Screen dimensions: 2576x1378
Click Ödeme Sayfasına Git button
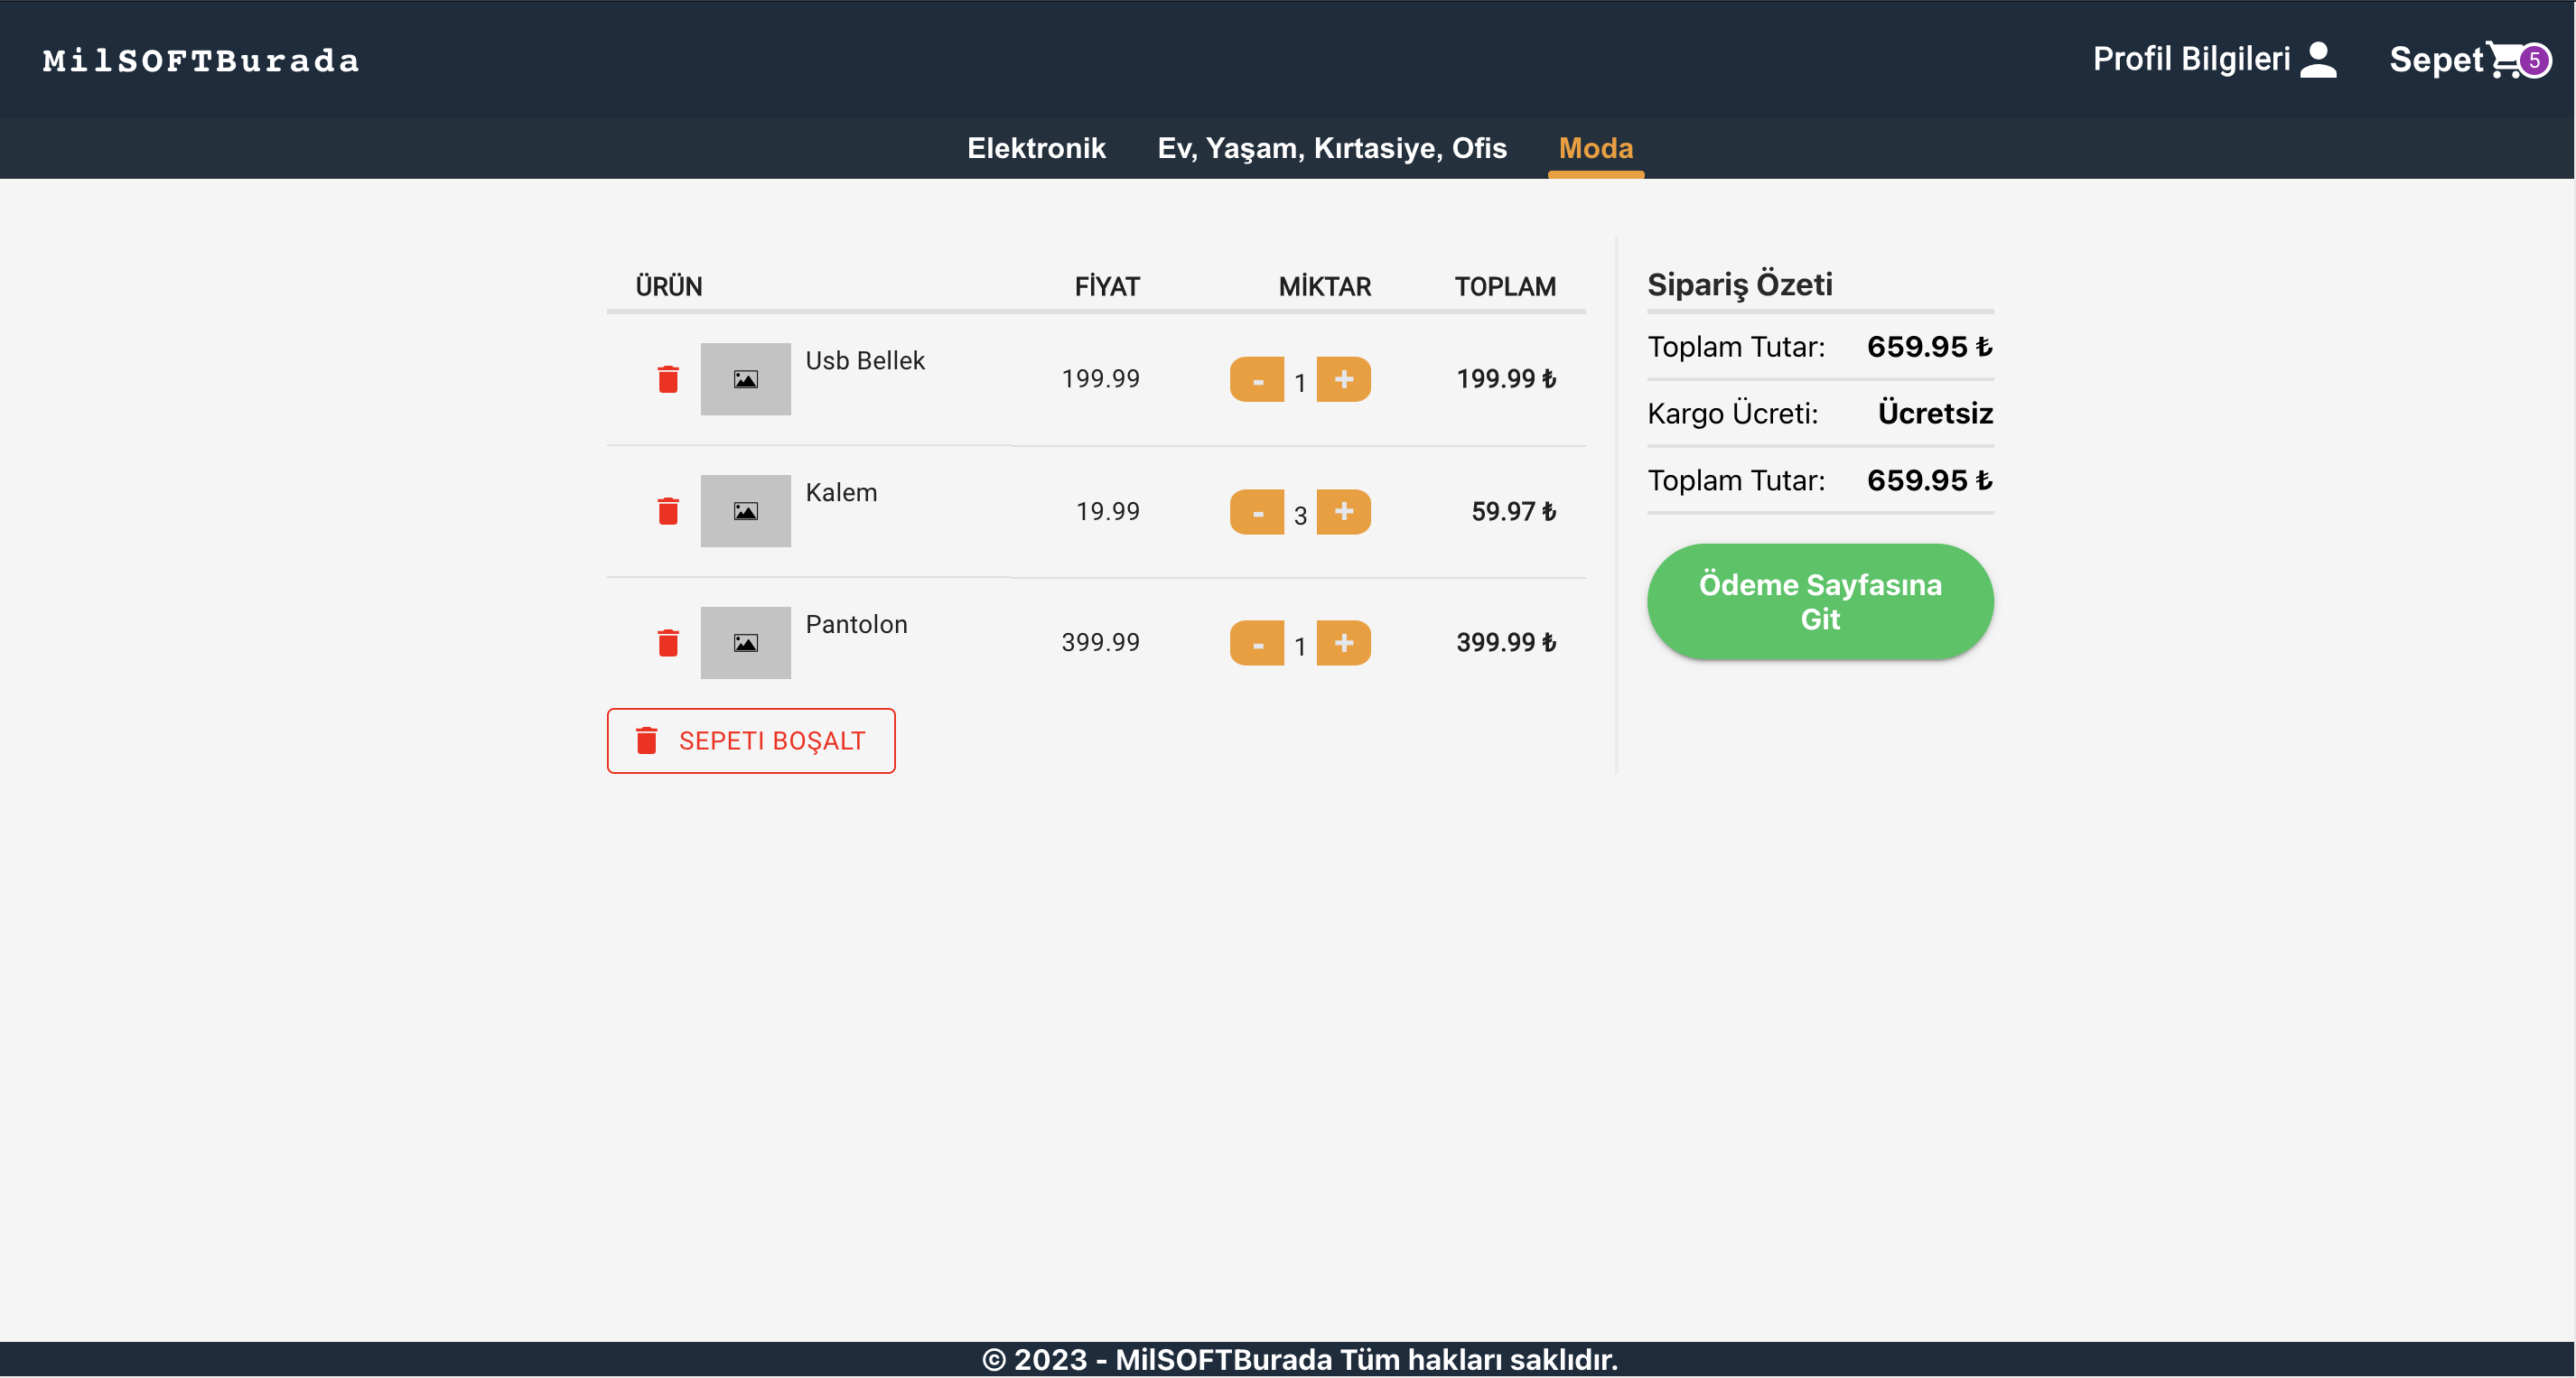point(1819,601)
